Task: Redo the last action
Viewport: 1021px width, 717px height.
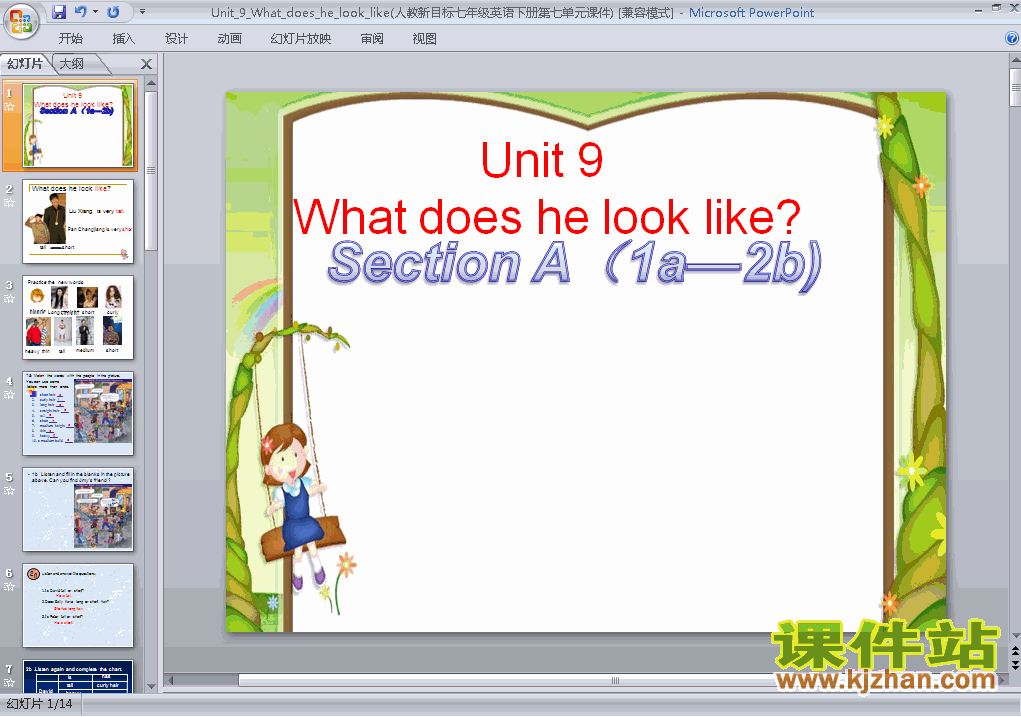Action: click(x=113, y=12)
